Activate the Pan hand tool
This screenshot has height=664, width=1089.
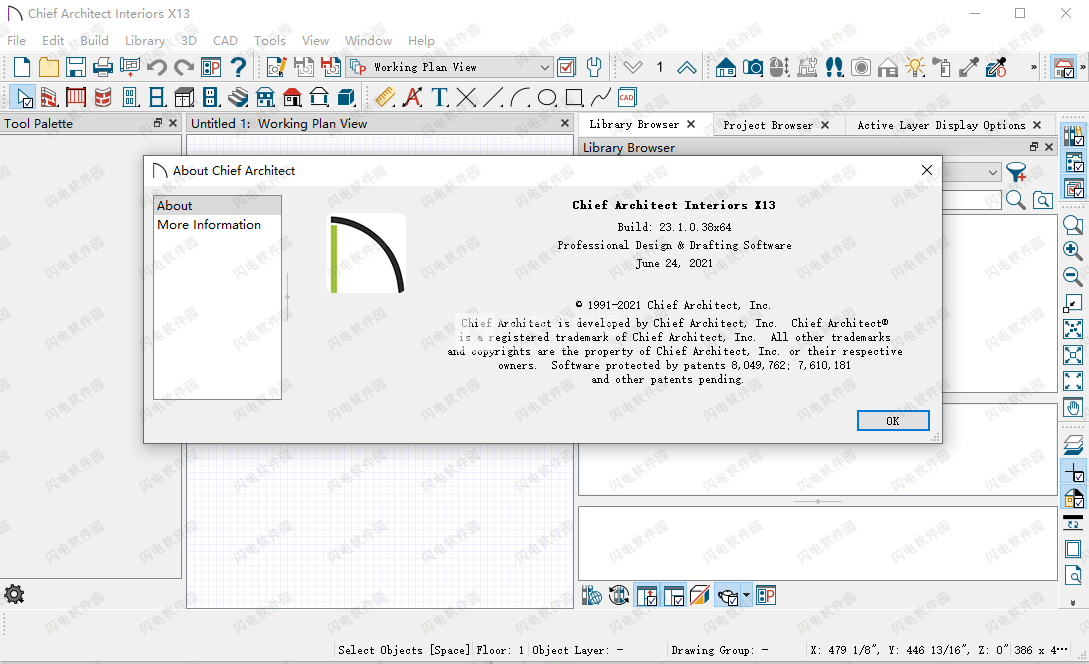point(1073,407)
